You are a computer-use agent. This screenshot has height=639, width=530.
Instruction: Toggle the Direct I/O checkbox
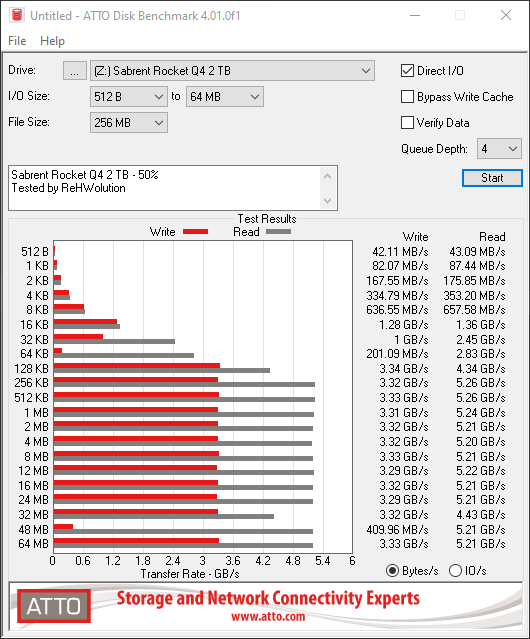coord(407,71)
